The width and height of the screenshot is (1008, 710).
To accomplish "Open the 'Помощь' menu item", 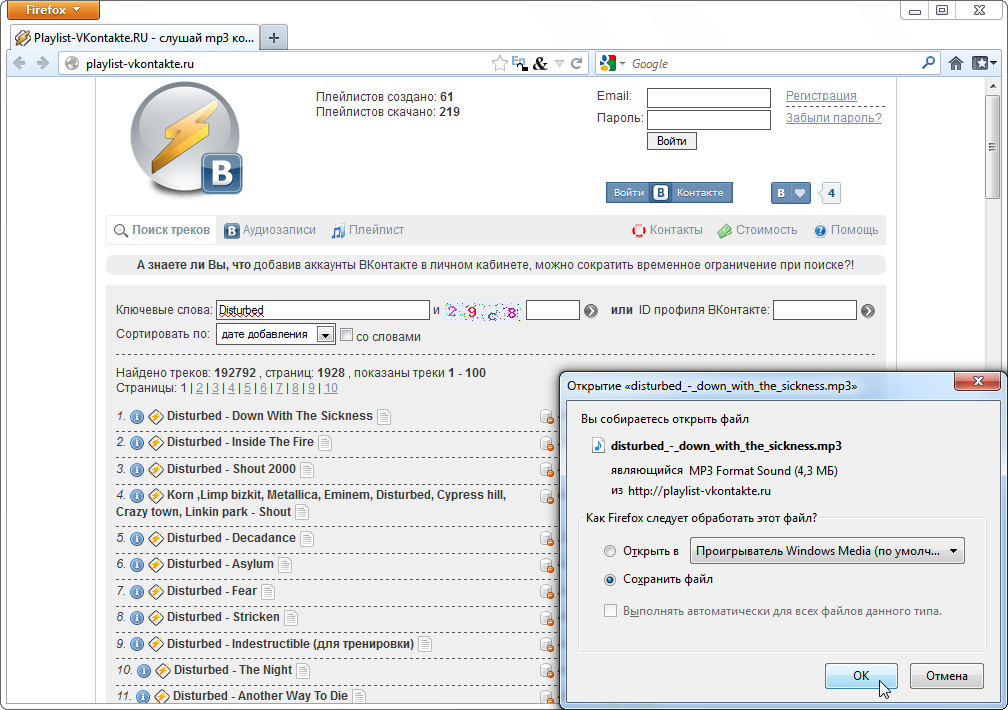I will pyautogui.click(x=846, y=230).
